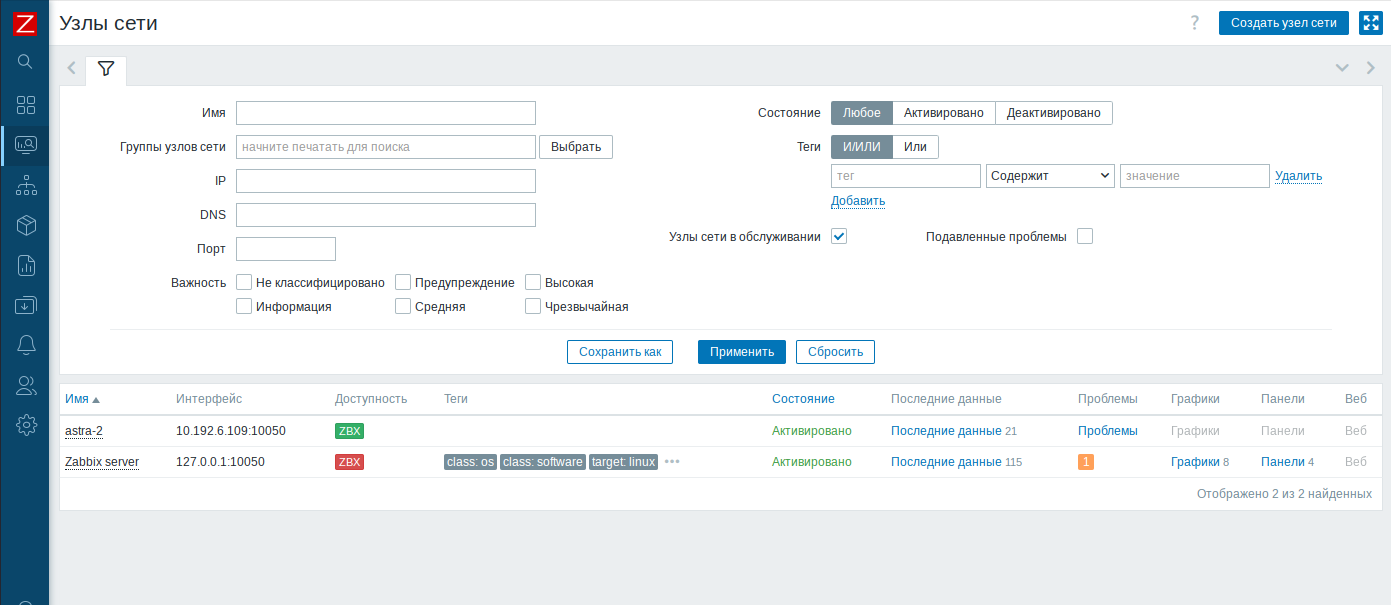This screenshot has width=1391, height=605.
Task: Toggle kiosk fullscreen mode icon
Action: click(1370, 23)
